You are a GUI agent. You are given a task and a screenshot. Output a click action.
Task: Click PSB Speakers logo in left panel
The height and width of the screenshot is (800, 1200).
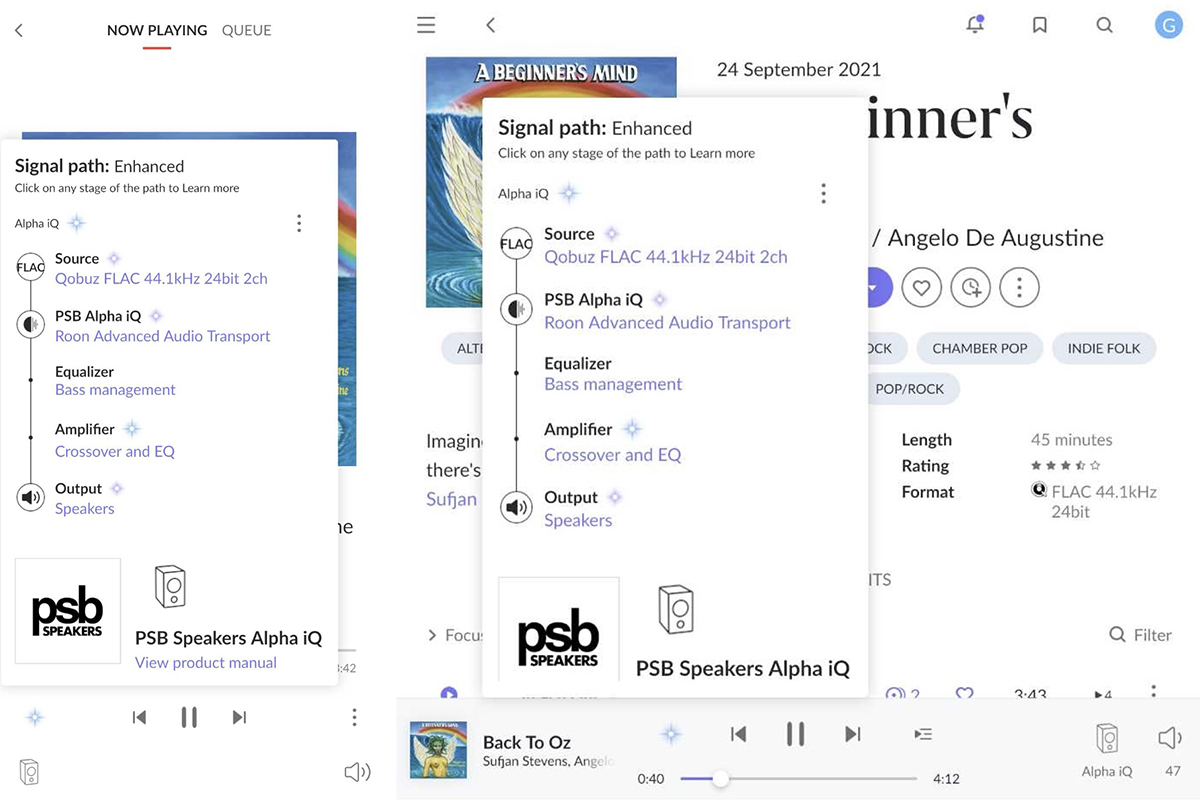click(68, 611)
